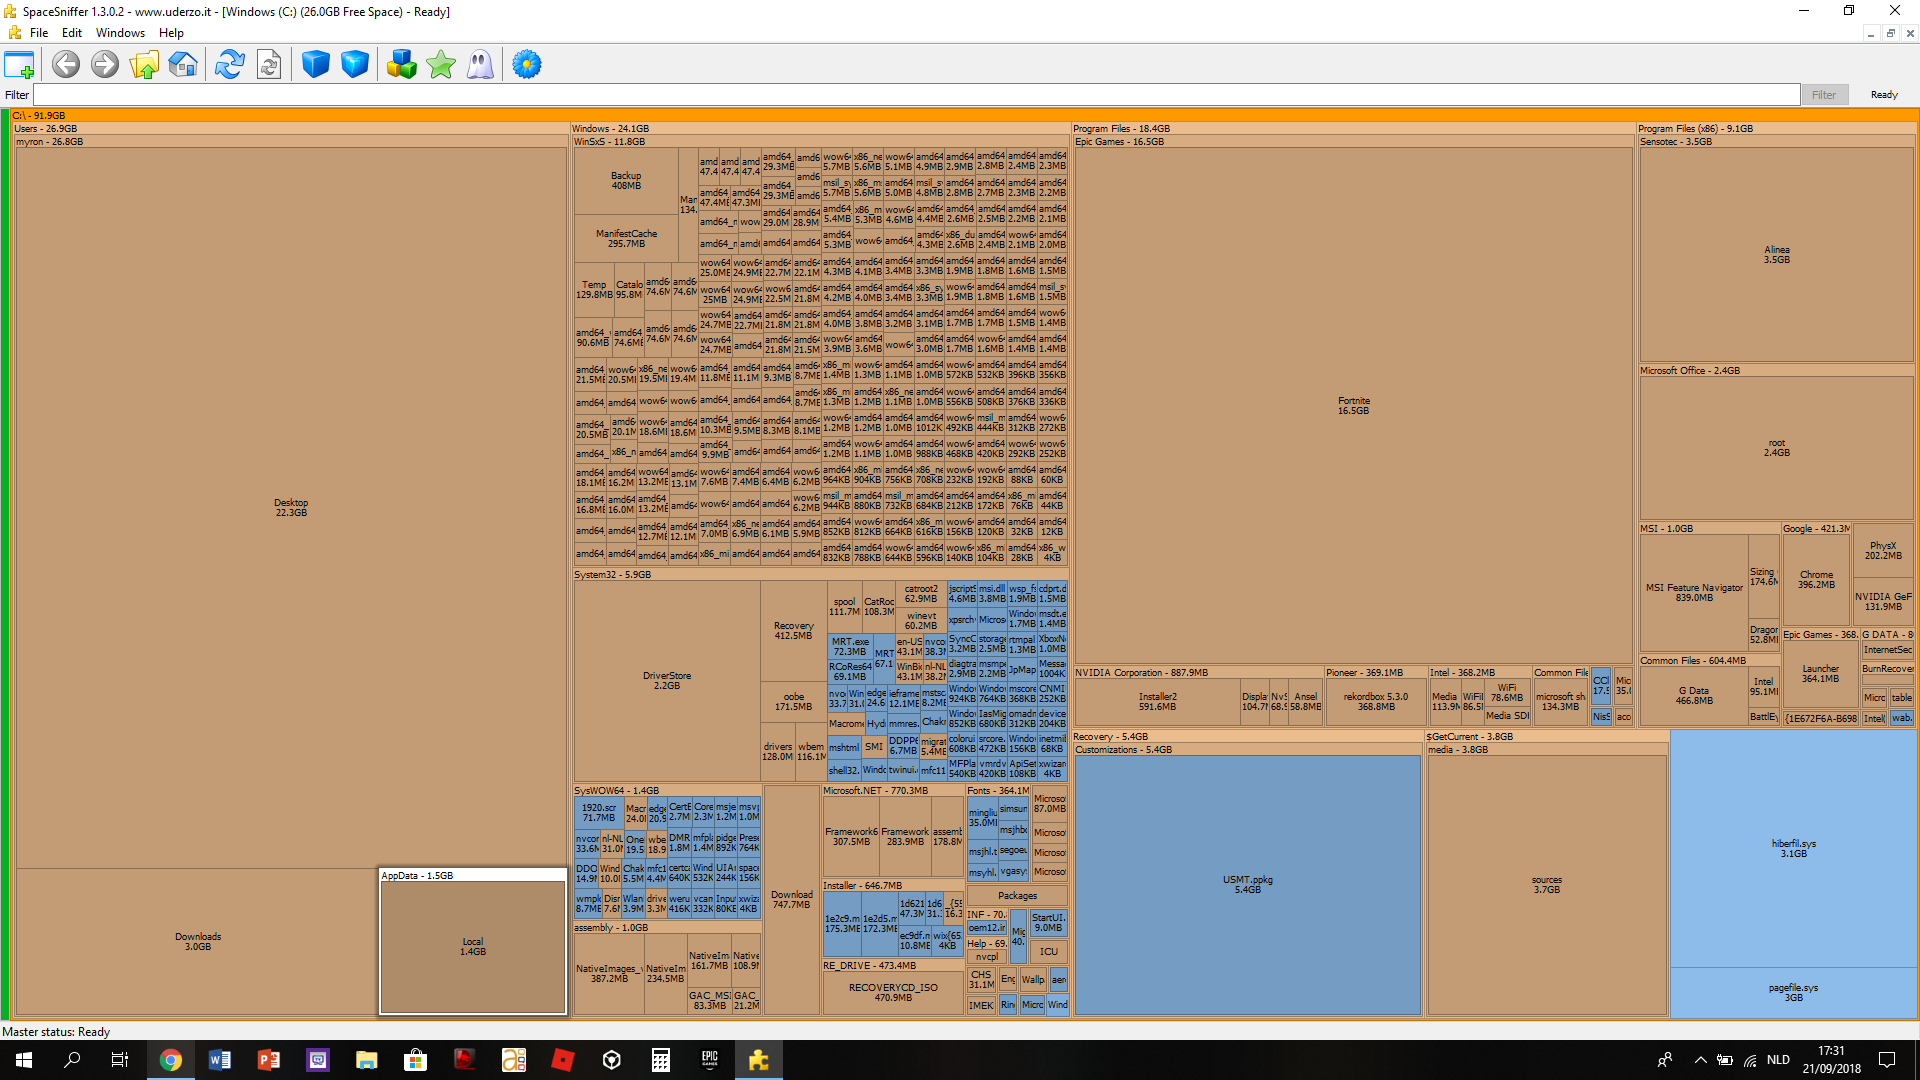Screen dimensions: 1920x1080
Task: Go back with the left arrow icon
Action: coord(66,65)
